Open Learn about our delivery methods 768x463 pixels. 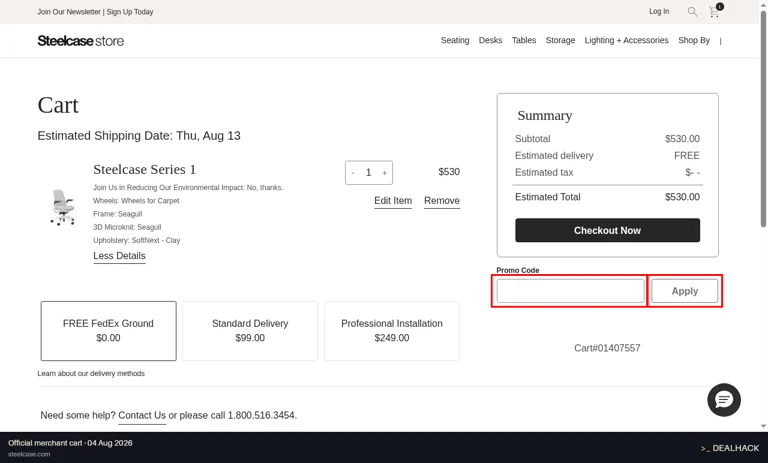tap(91, 373)
